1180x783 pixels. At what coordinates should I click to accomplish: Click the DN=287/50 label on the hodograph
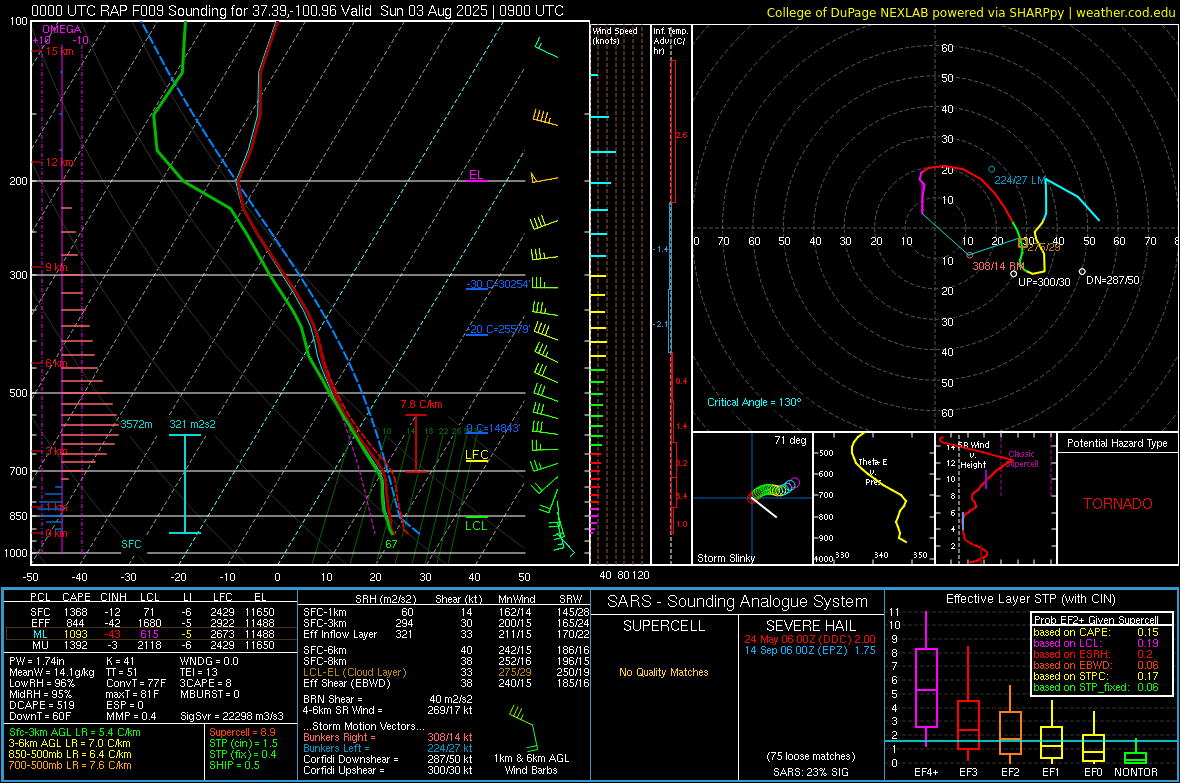[1113, 280]
